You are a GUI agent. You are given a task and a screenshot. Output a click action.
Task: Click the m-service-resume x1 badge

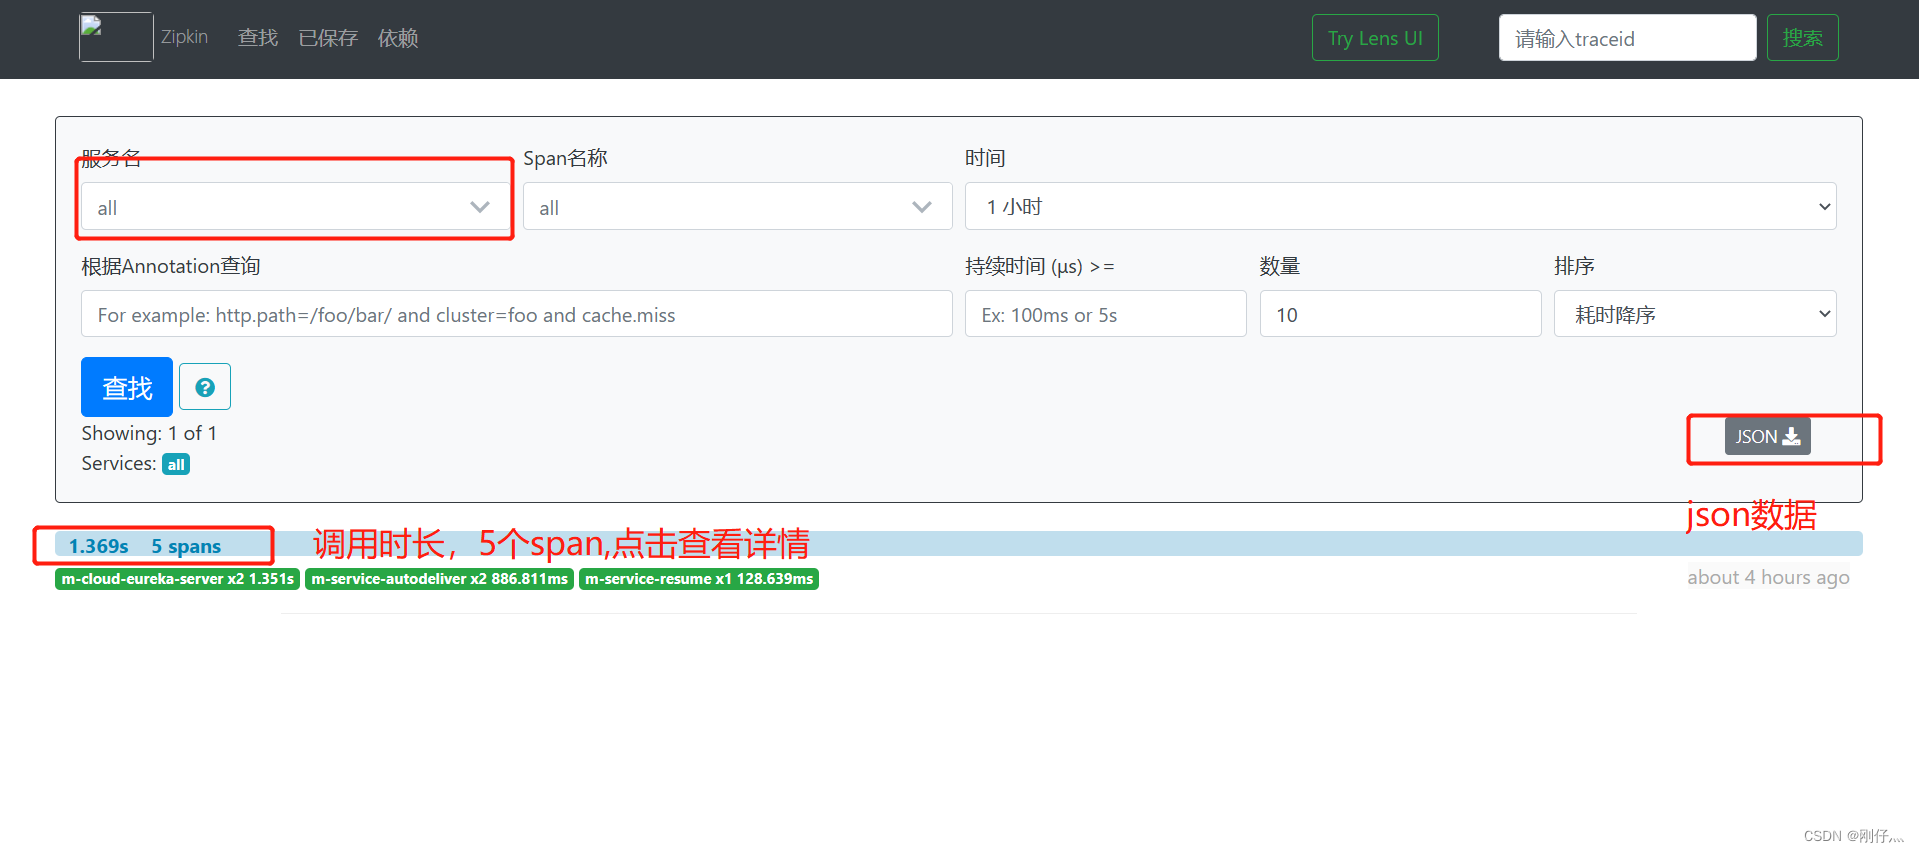pos(699,579)
